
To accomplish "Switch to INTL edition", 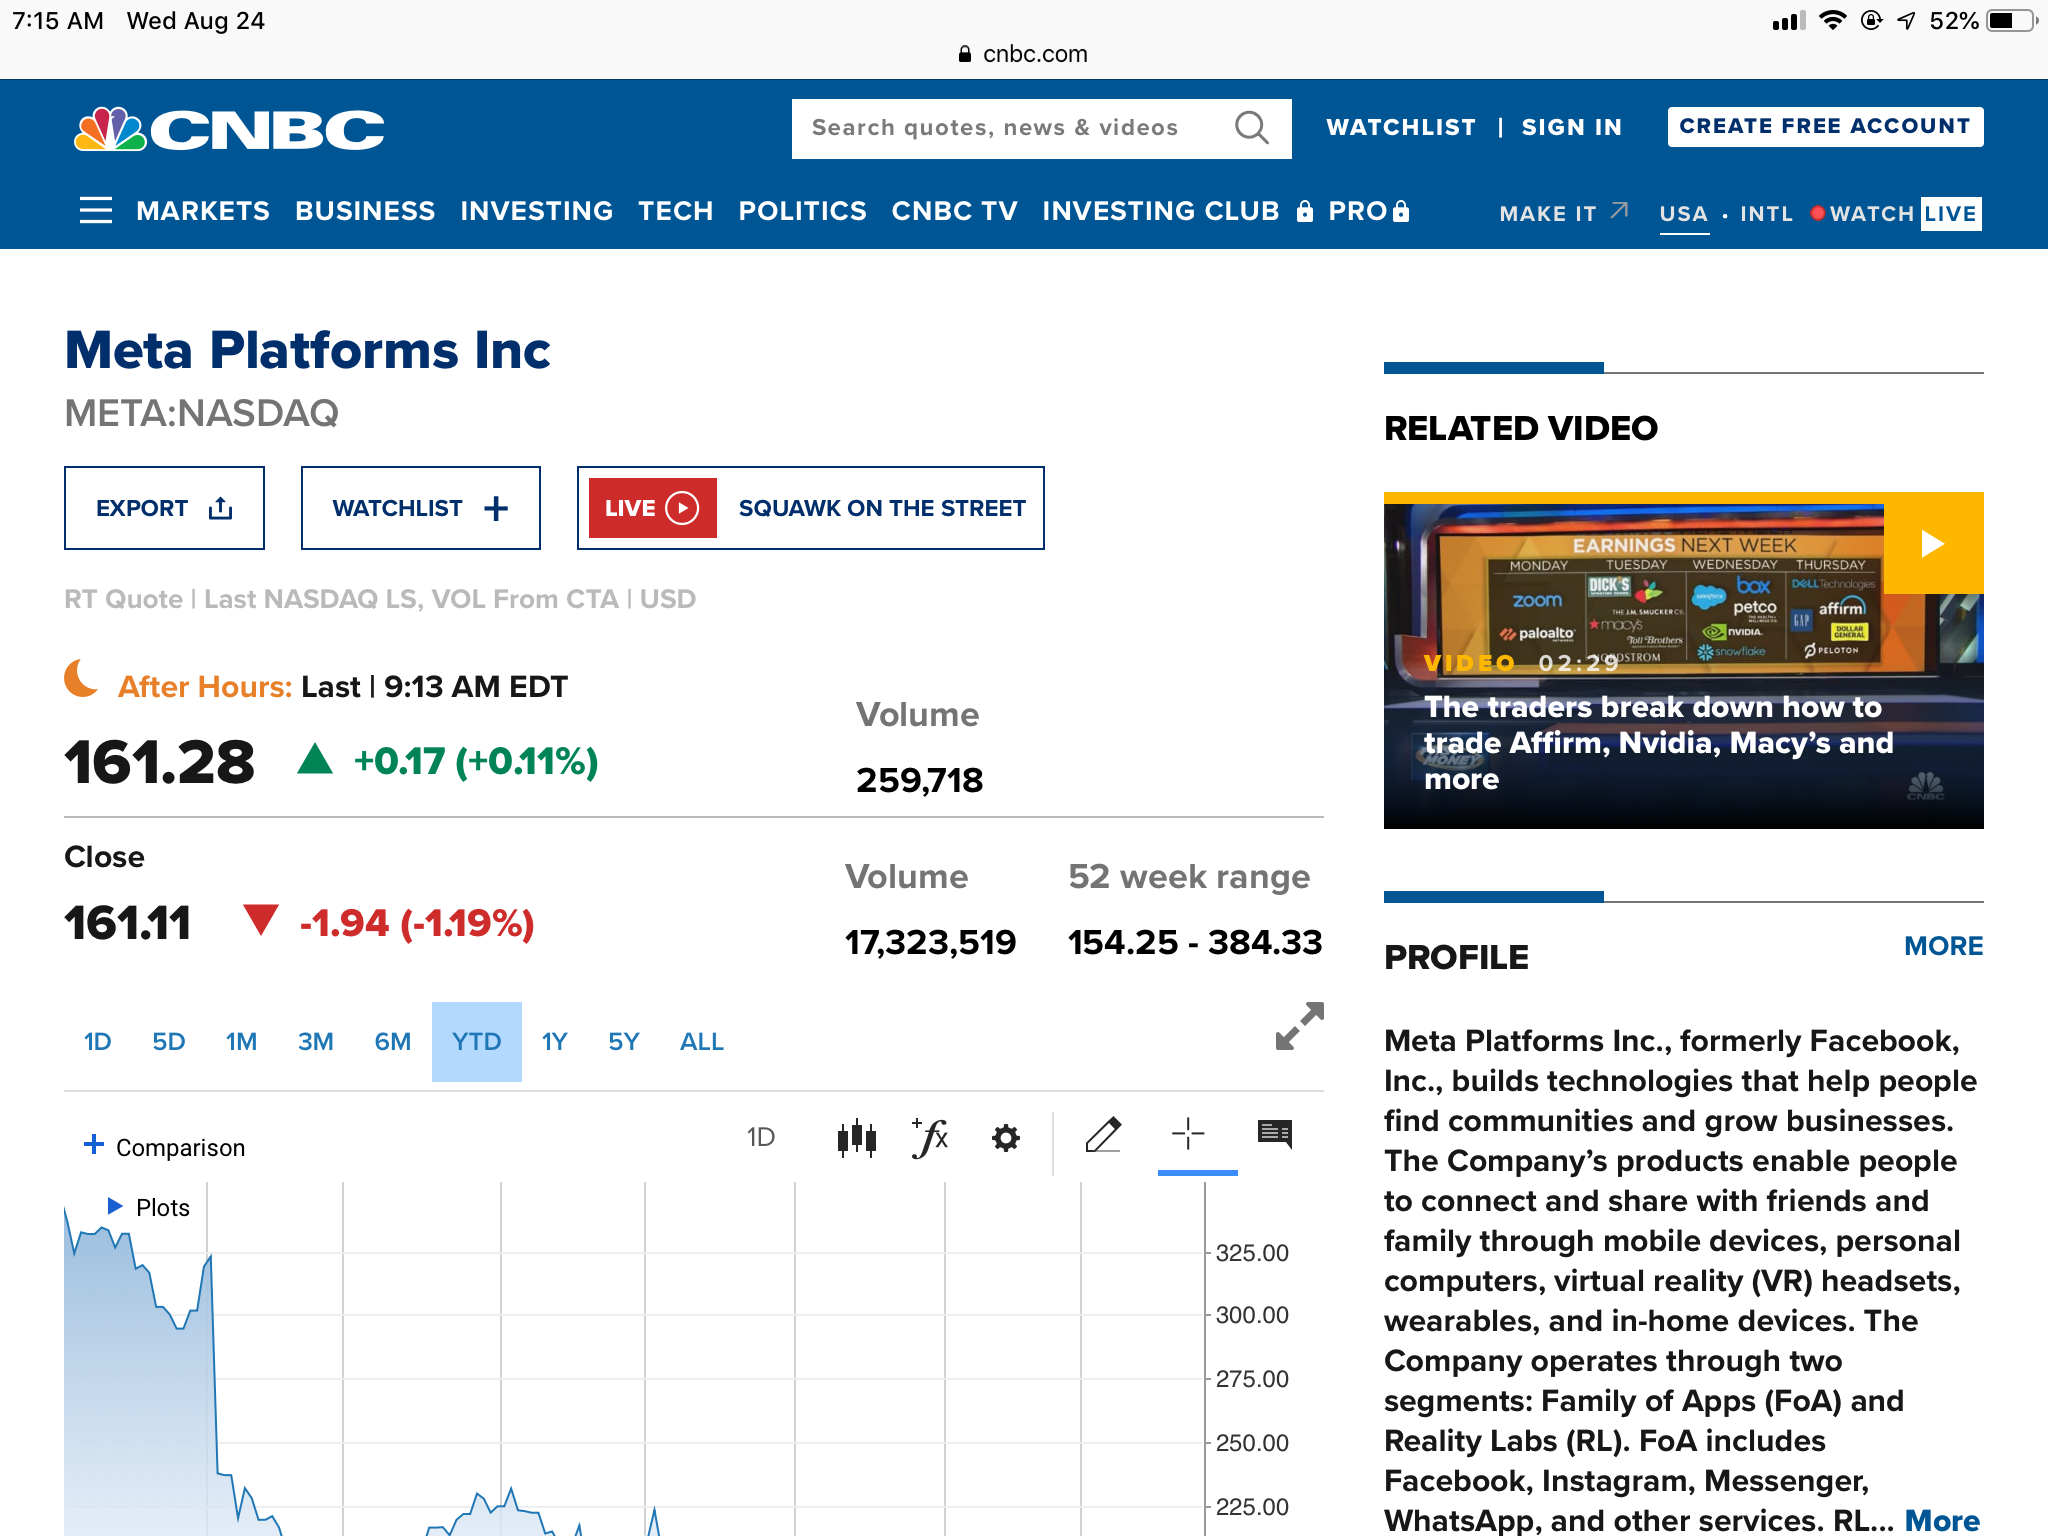I will click(1766, 214).
